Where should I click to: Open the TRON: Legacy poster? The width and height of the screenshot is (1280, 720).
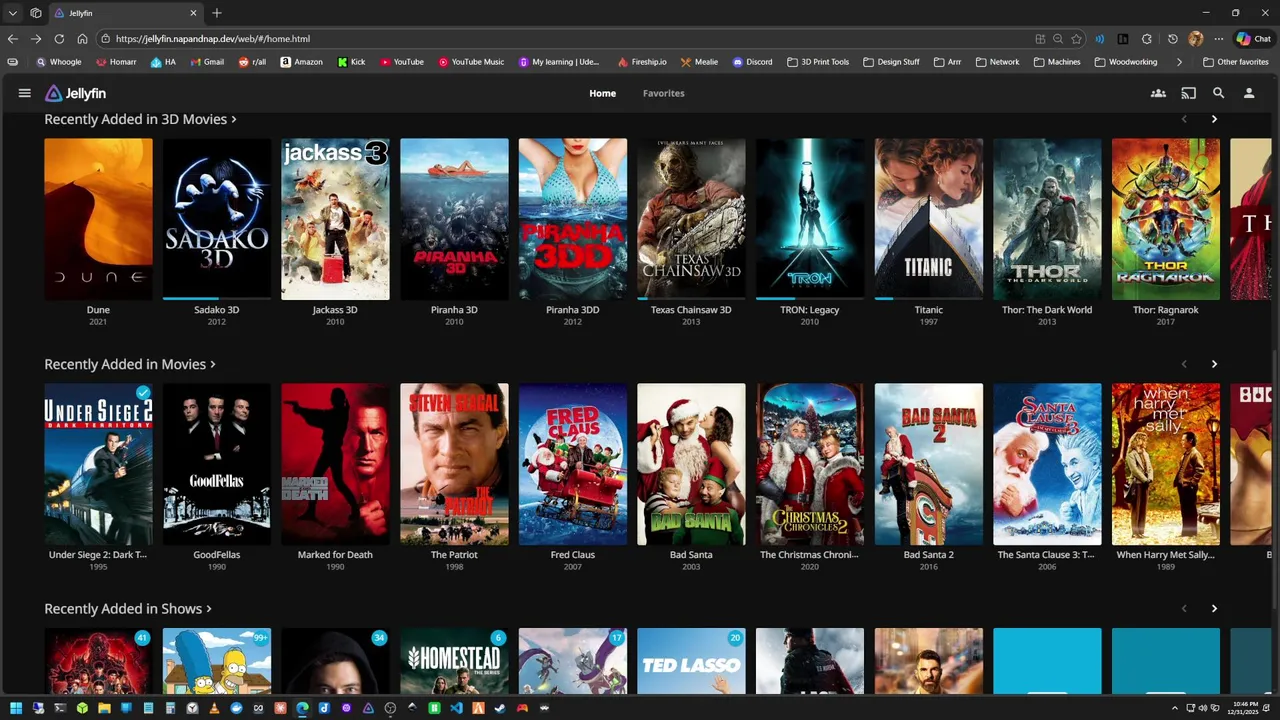(x=810, y=219)
